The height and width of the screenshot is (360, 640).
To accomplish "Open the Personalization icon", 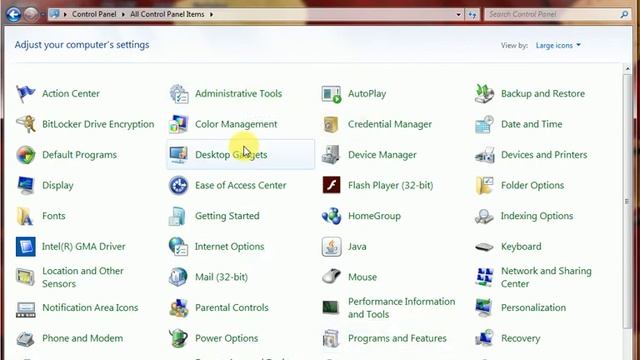I will [x=484, y=308].
